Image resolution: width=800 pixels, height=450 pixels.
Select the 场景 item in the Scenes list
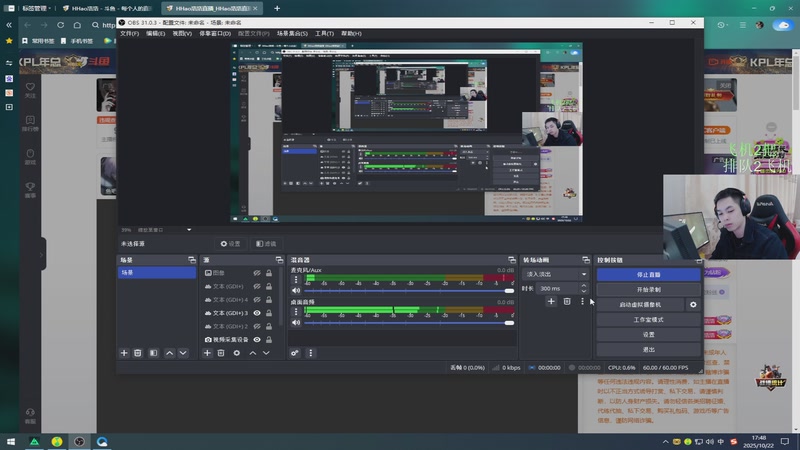(x=157, y=273)
